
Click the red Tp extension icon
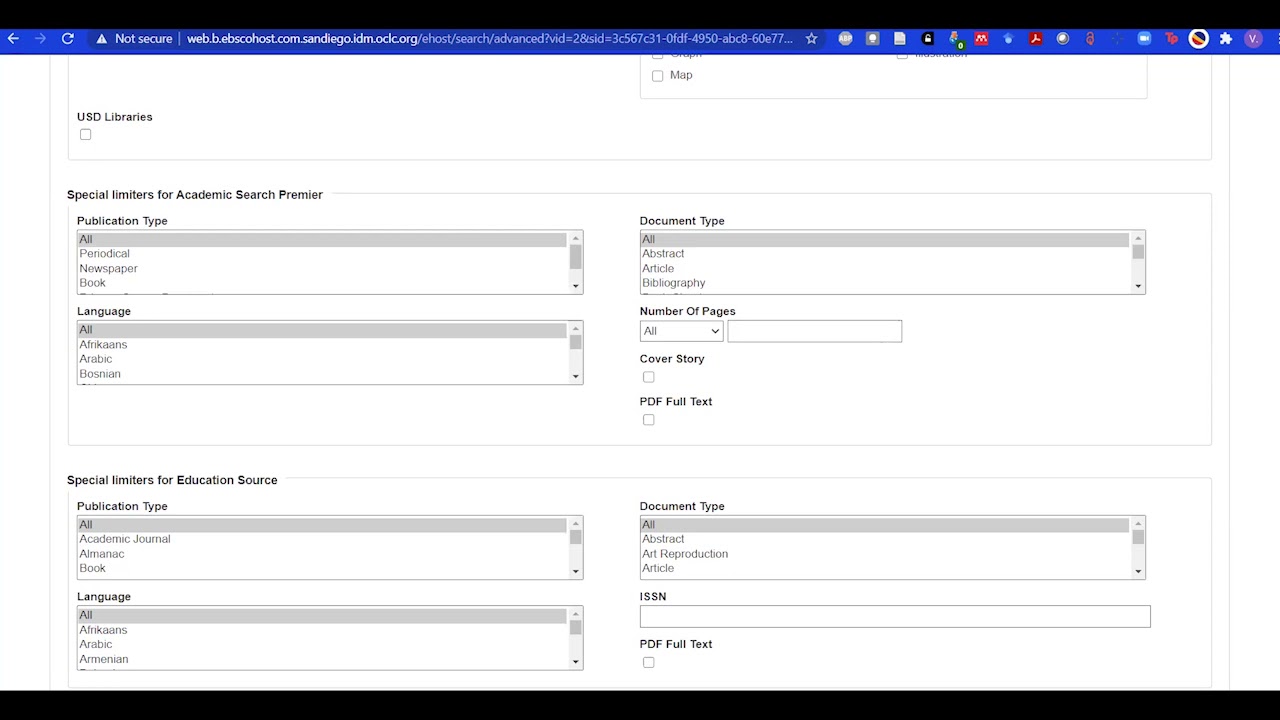click(1171, 39)
